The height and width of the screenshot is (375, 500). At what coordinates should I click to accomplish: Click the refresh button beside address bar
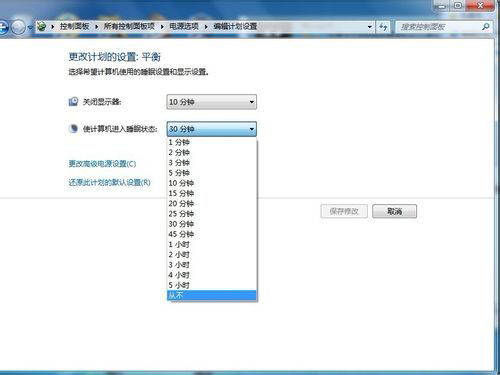(383, 27)
